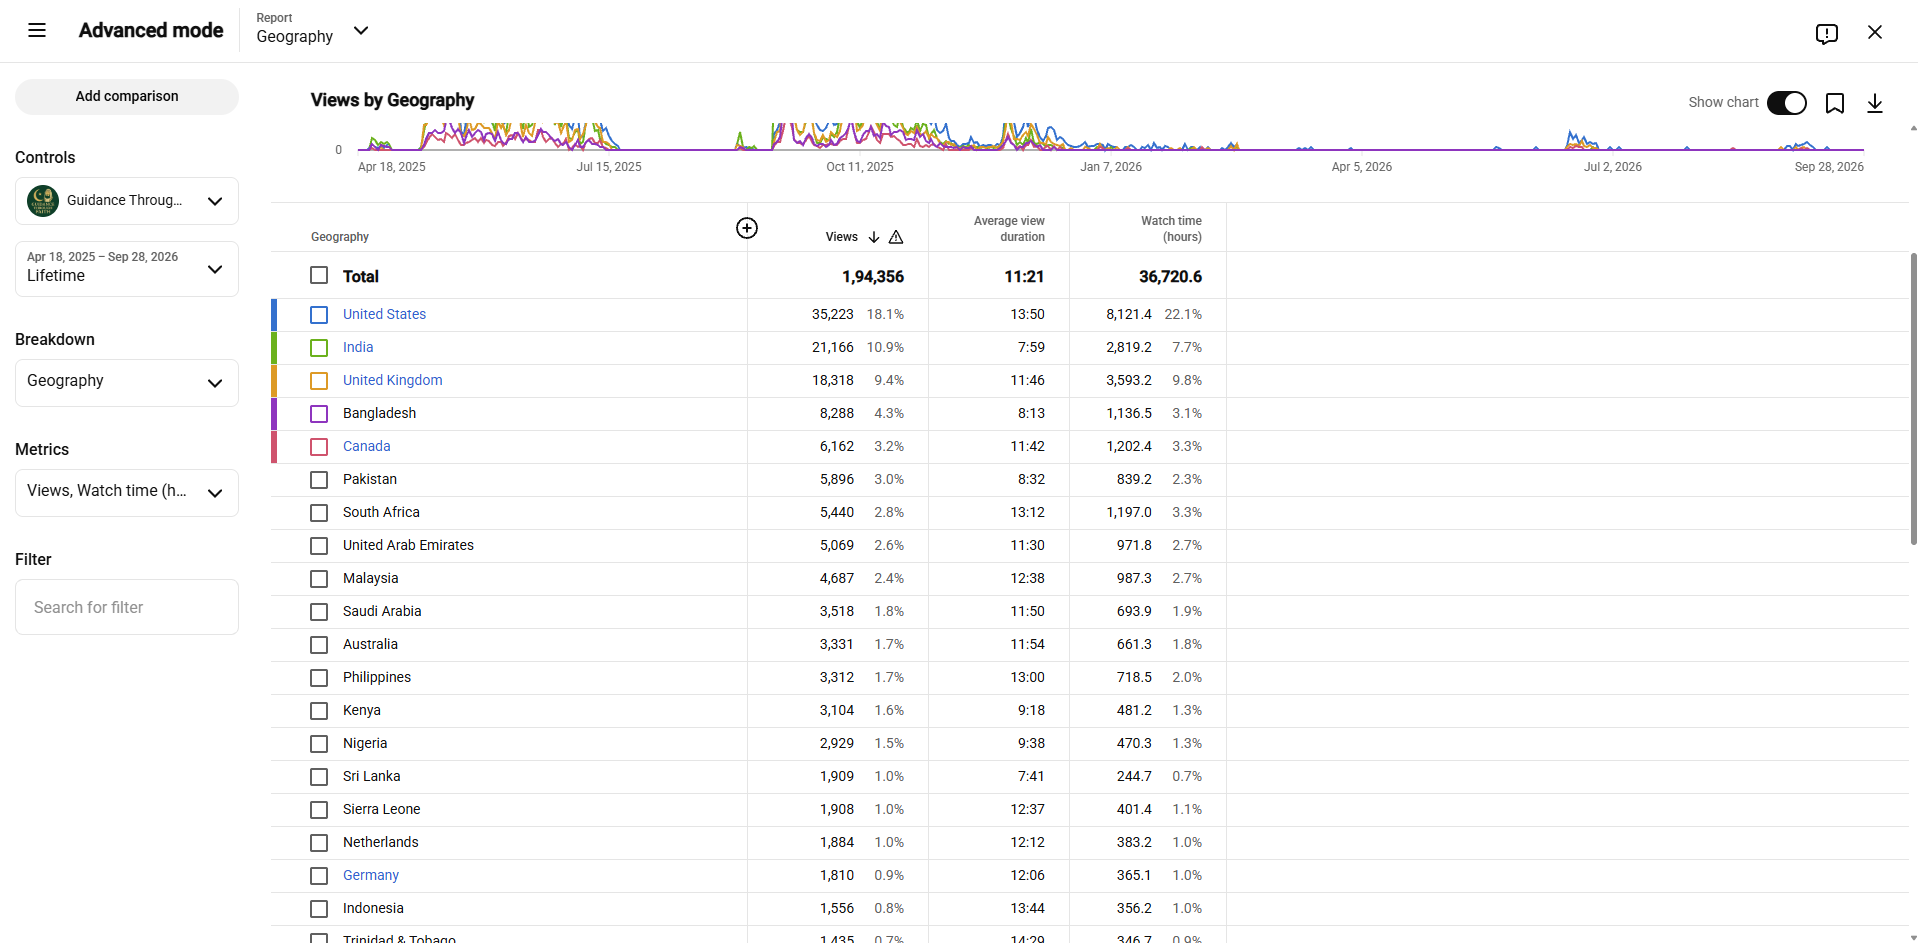Sort by Average view duration column
The image size is (1918, 943).
click(1009, 229)
